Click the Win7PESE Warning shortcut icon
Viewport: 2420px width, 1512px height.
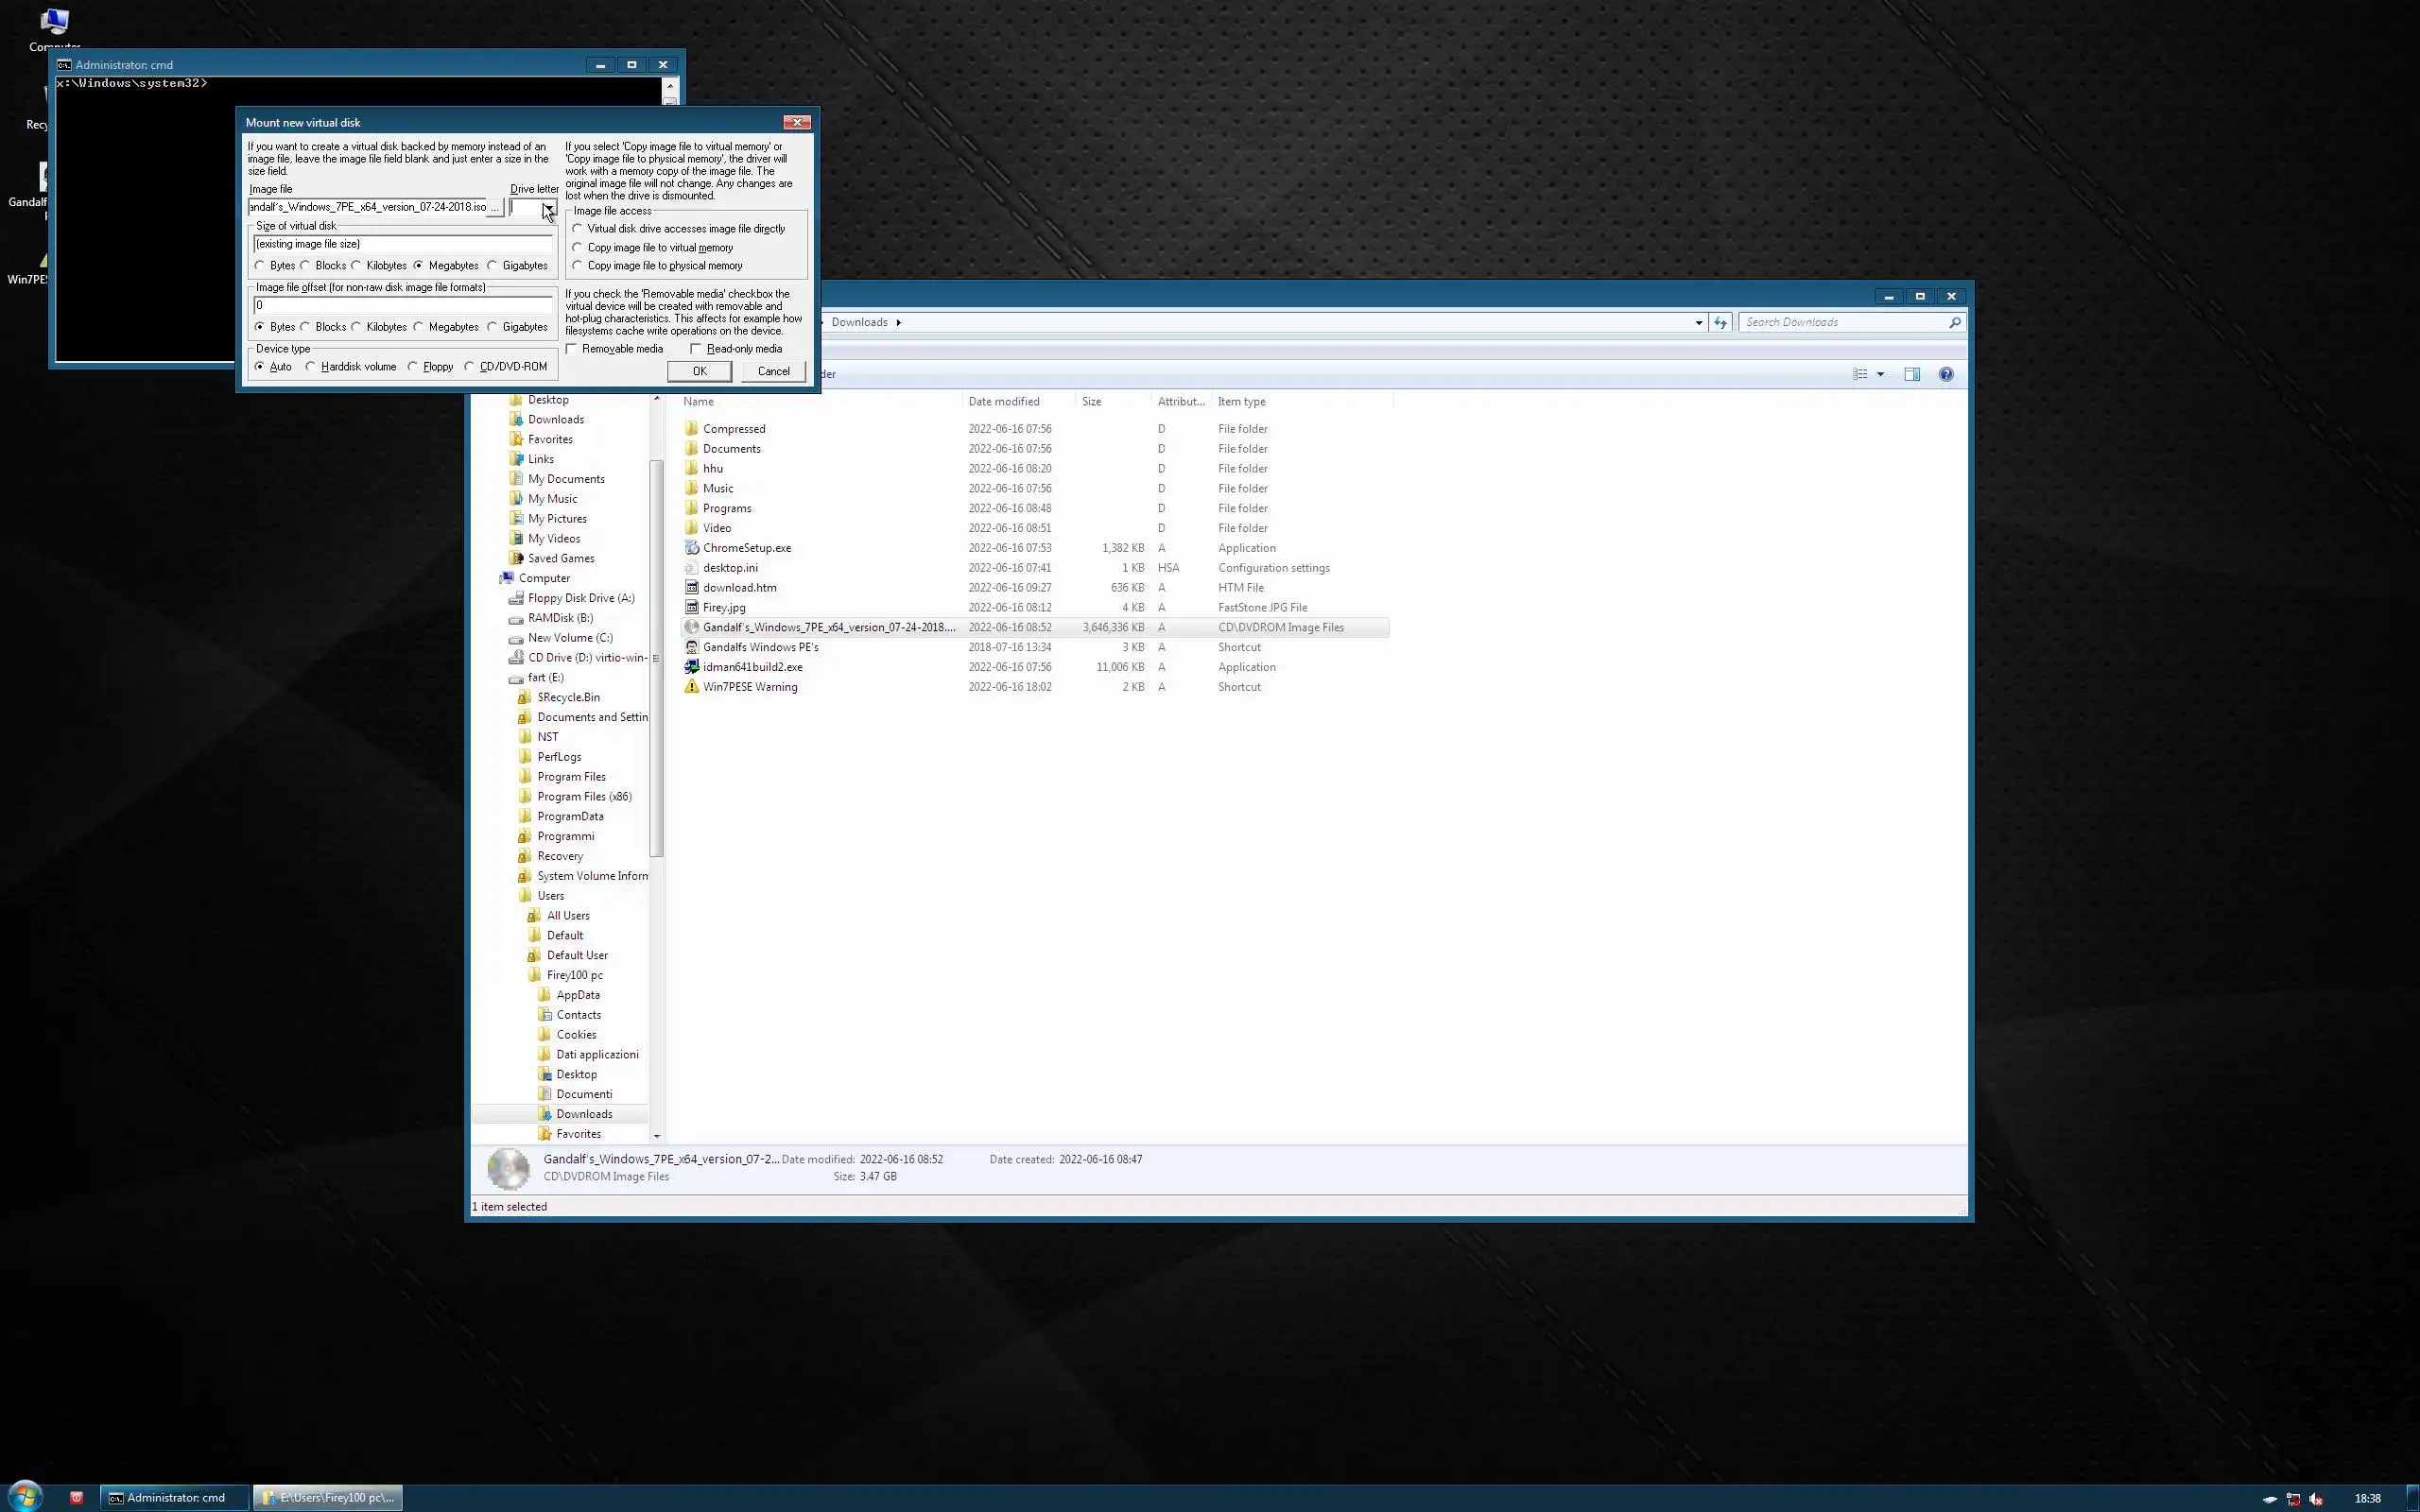691,687
